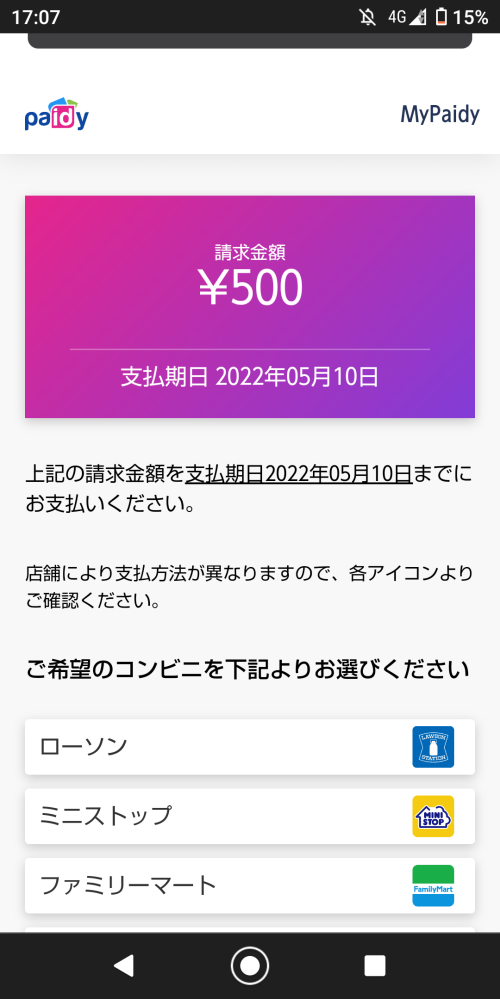Image resolution: width=500 pixels, height=999 pixels.
Task: Tap the Android home button
Action: (250, 966)
